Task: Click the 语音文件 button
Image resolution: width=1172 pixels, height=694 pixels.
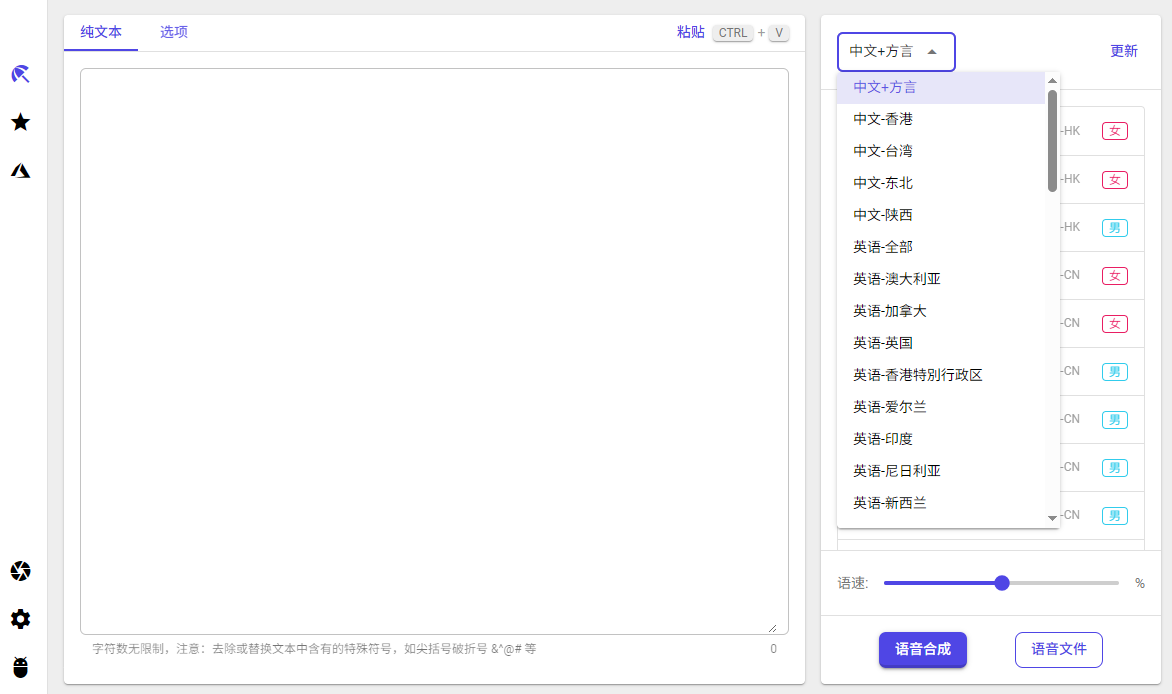Action: pos(1058,649)
